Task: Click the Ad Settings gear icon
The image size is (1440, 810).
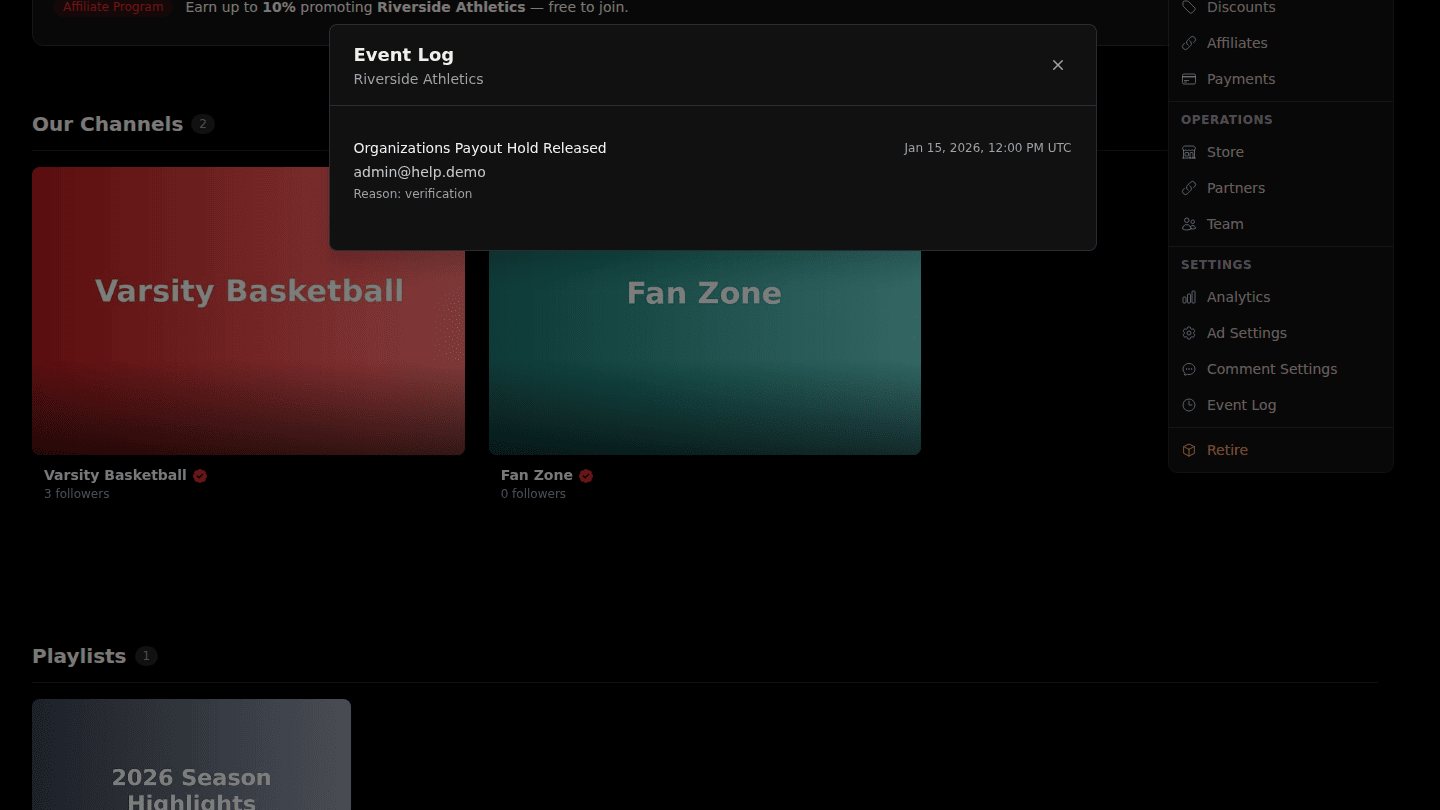Action: 1189,333
